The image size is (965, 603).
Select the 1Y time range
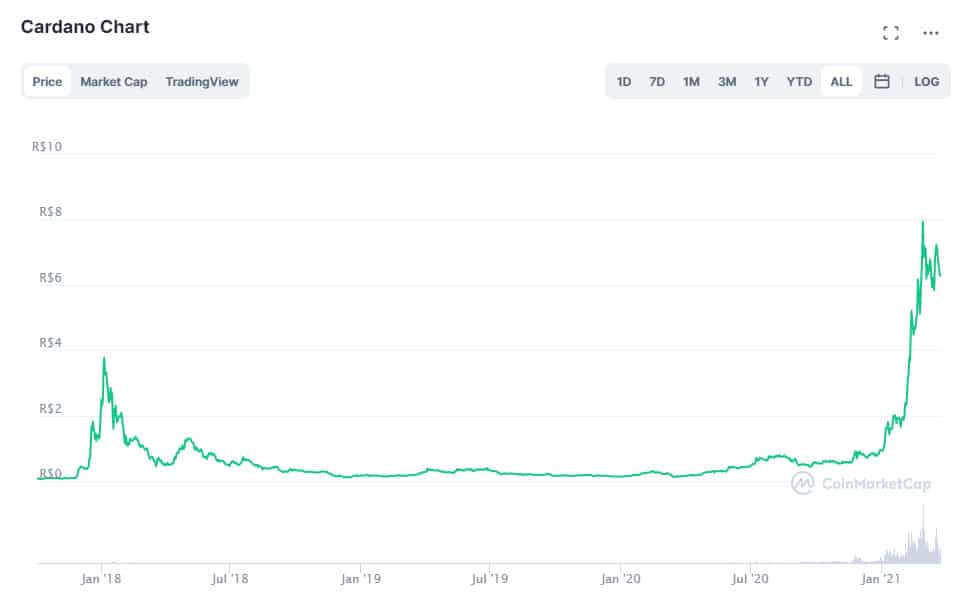click(x=761, y=81)
